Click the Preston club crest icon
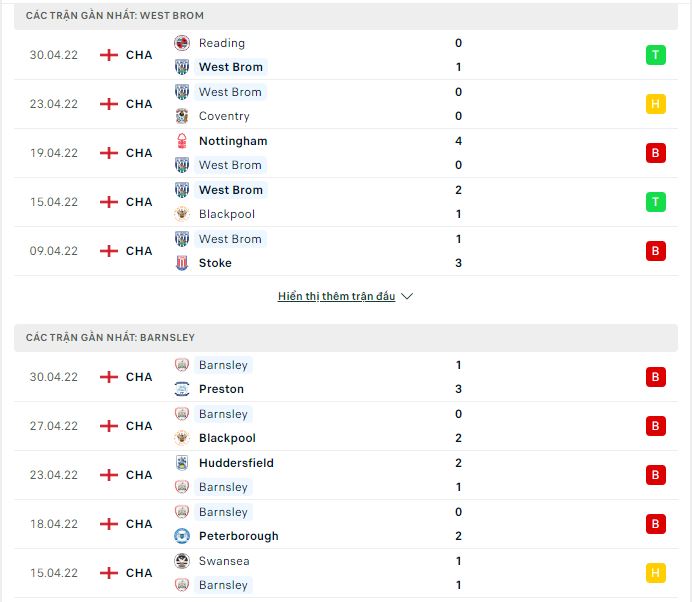 coord(182,389)
